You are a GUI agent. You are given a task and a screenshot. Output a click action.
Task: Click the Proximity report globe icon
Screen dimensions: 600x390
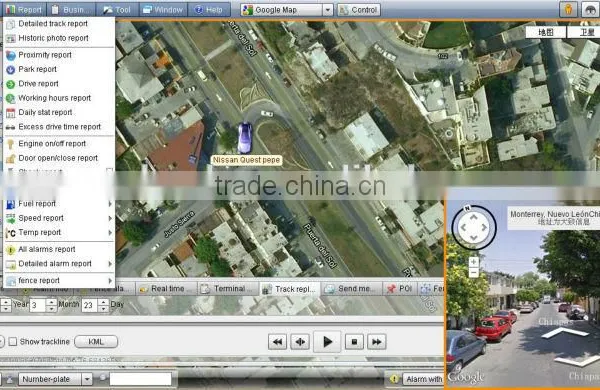coord(11,55)
